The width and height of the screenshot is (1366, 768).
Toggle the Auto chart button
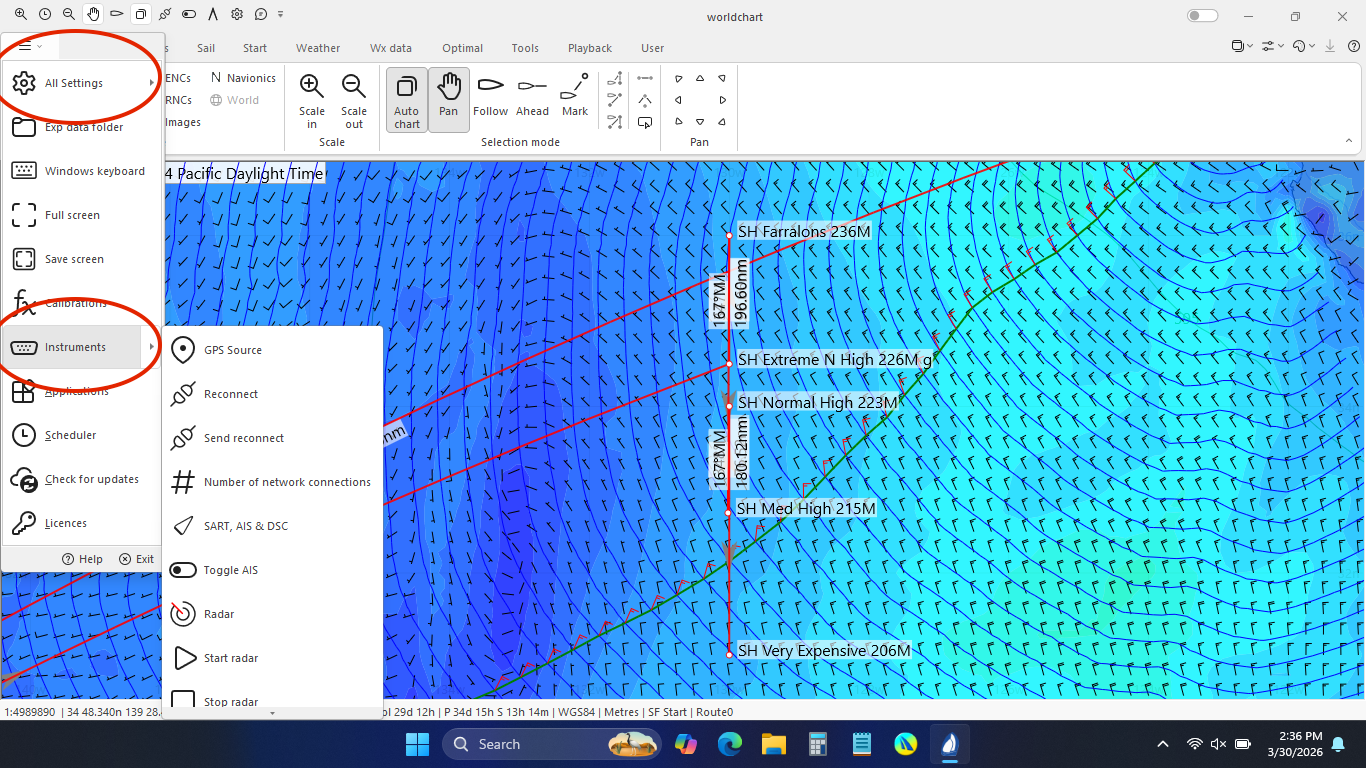tap(407, 100)
